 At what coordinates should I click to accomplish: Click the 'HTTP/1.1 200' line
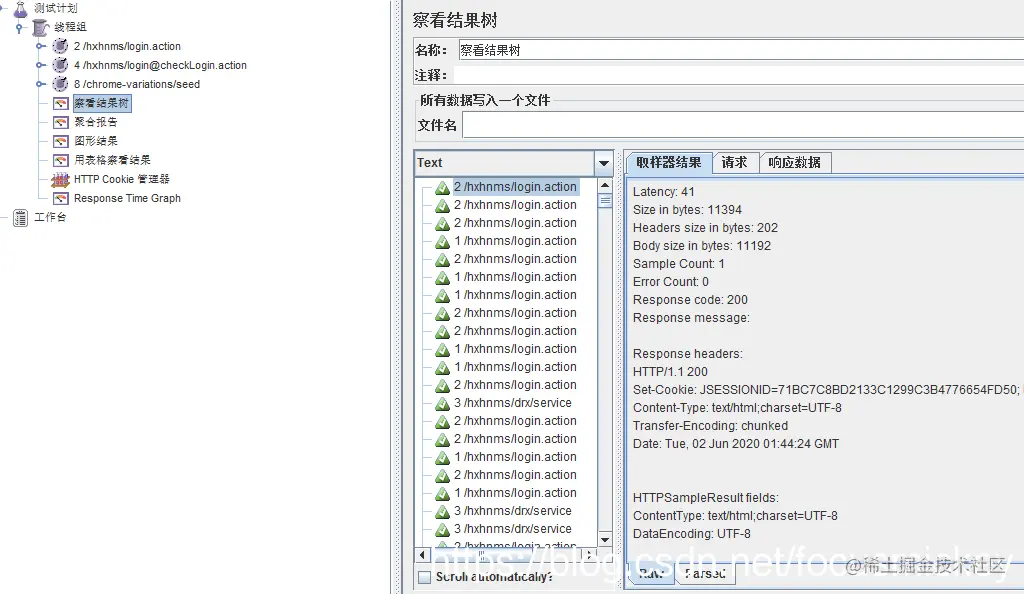[x=670, y=372]
